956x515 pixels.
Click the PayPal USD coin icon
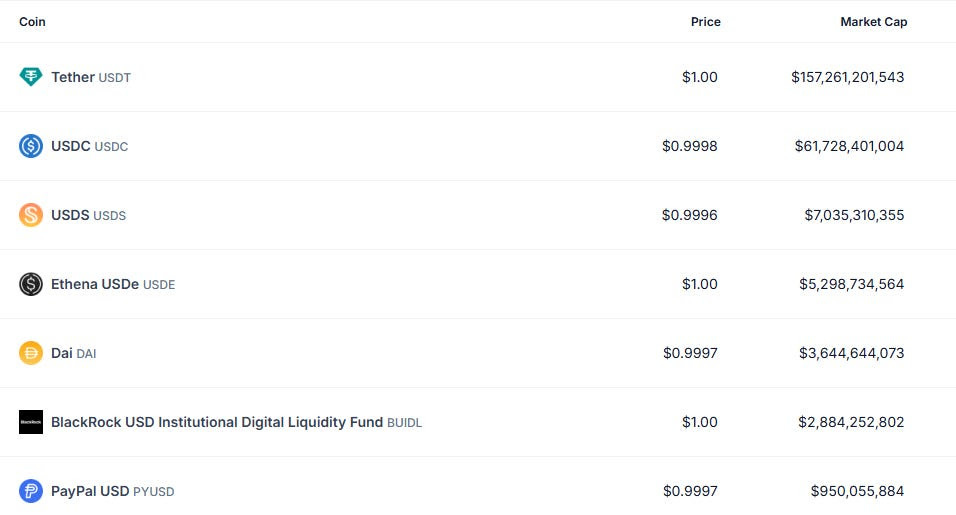30,491
